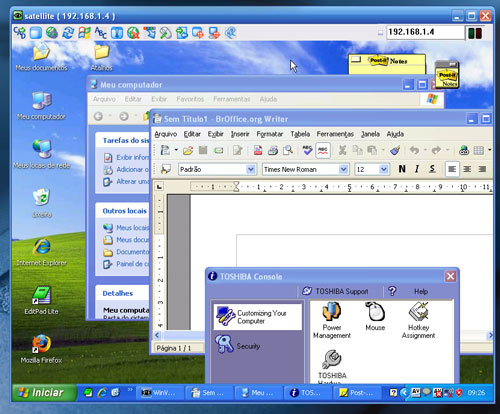Export document directly as PDF
This screenshot has height=414, width=500.
pyautogui.click(x=258, y=150)
